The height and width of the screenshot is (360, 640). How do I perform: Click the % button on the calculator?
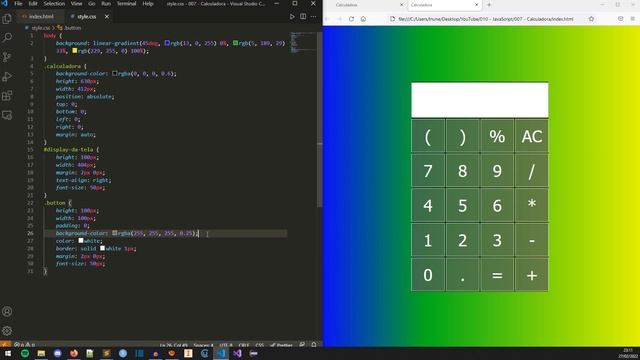point(497,136)
